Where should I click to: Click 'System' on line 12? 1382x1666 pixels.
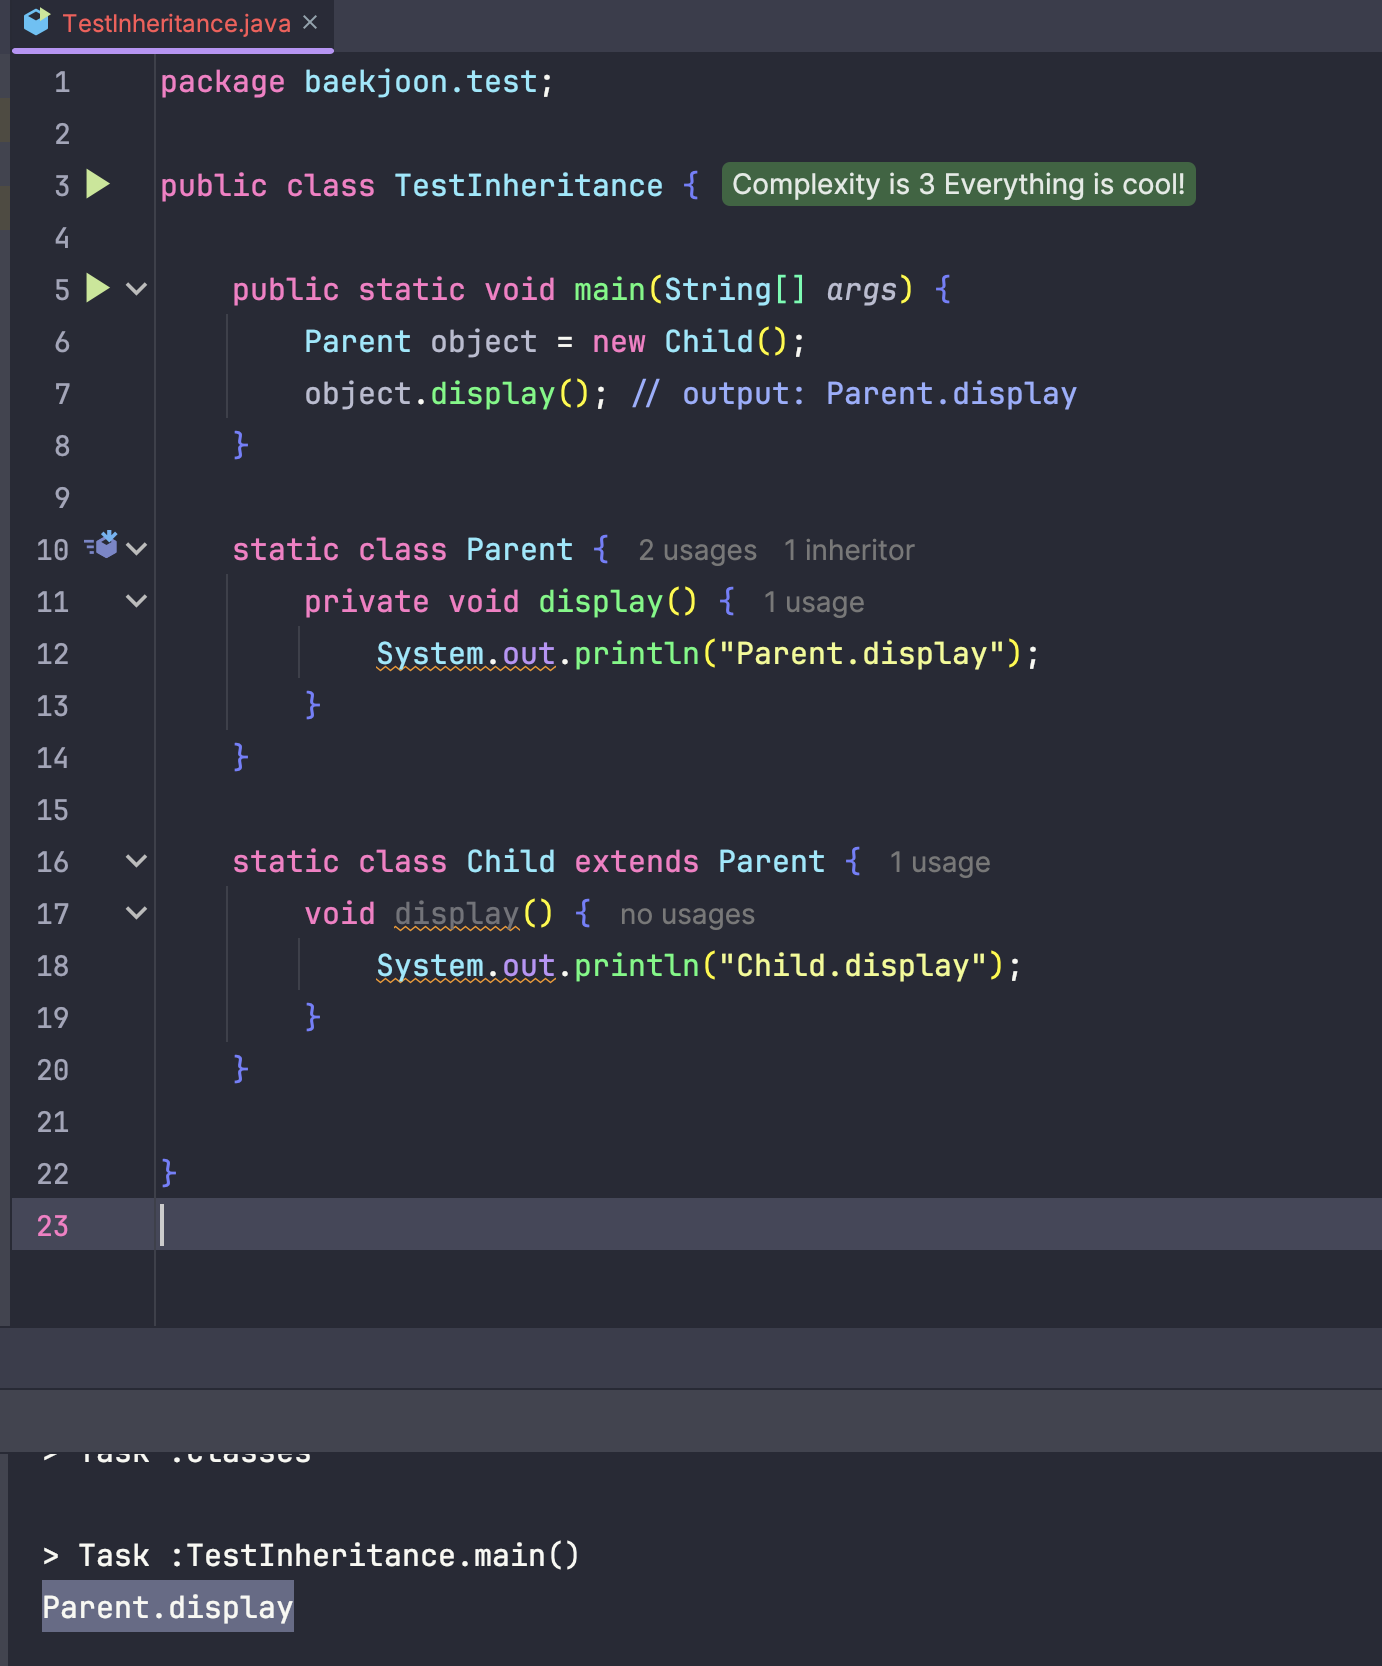coord(430,653)
